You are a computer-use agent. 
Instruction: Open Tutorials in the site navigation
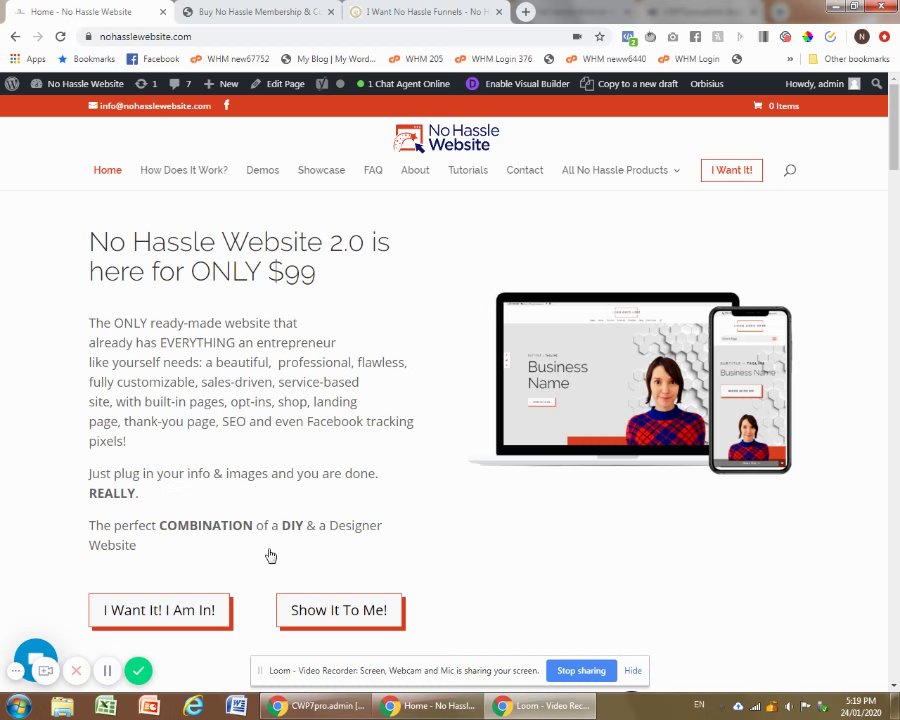(468, 170)
